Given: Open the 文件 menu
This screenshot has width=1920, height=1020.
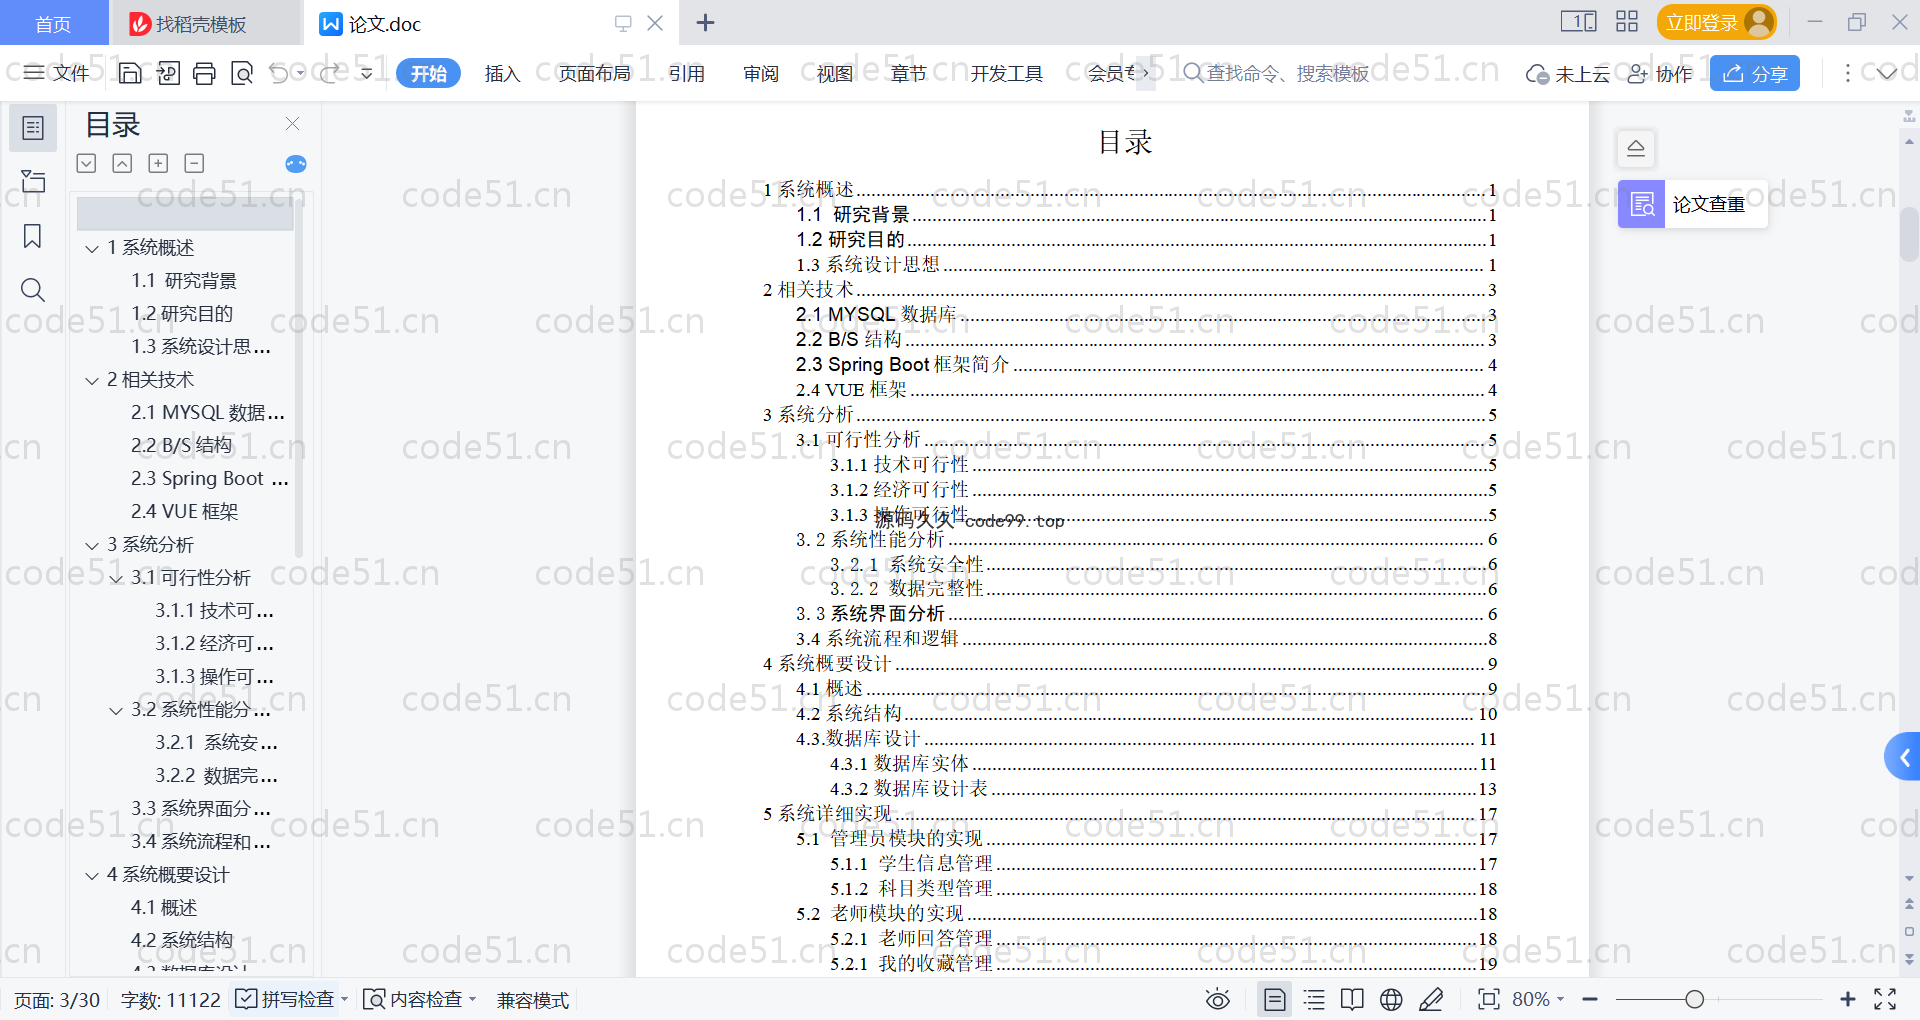Looking at the screenshot, I should click(x=57, y=73).
